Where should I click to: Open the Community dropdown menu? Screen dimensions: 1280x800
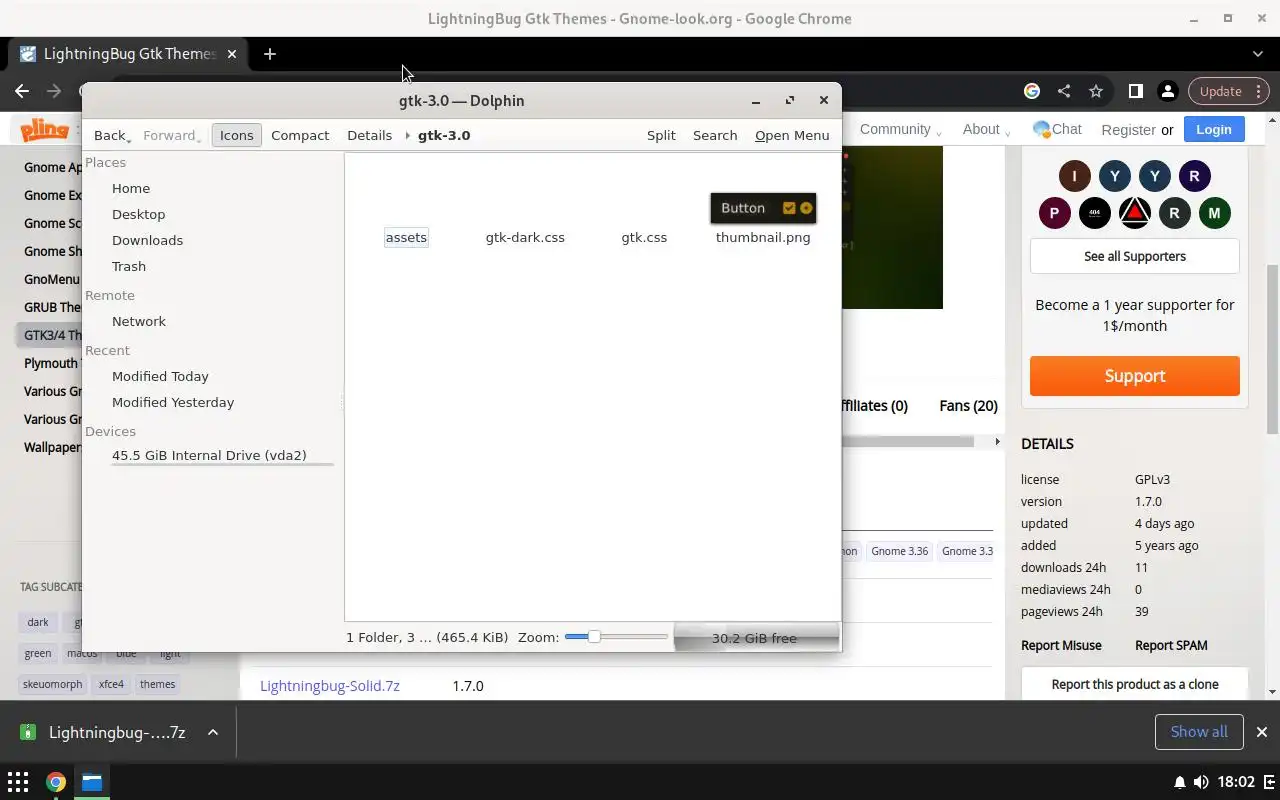[x=900, y=129]
